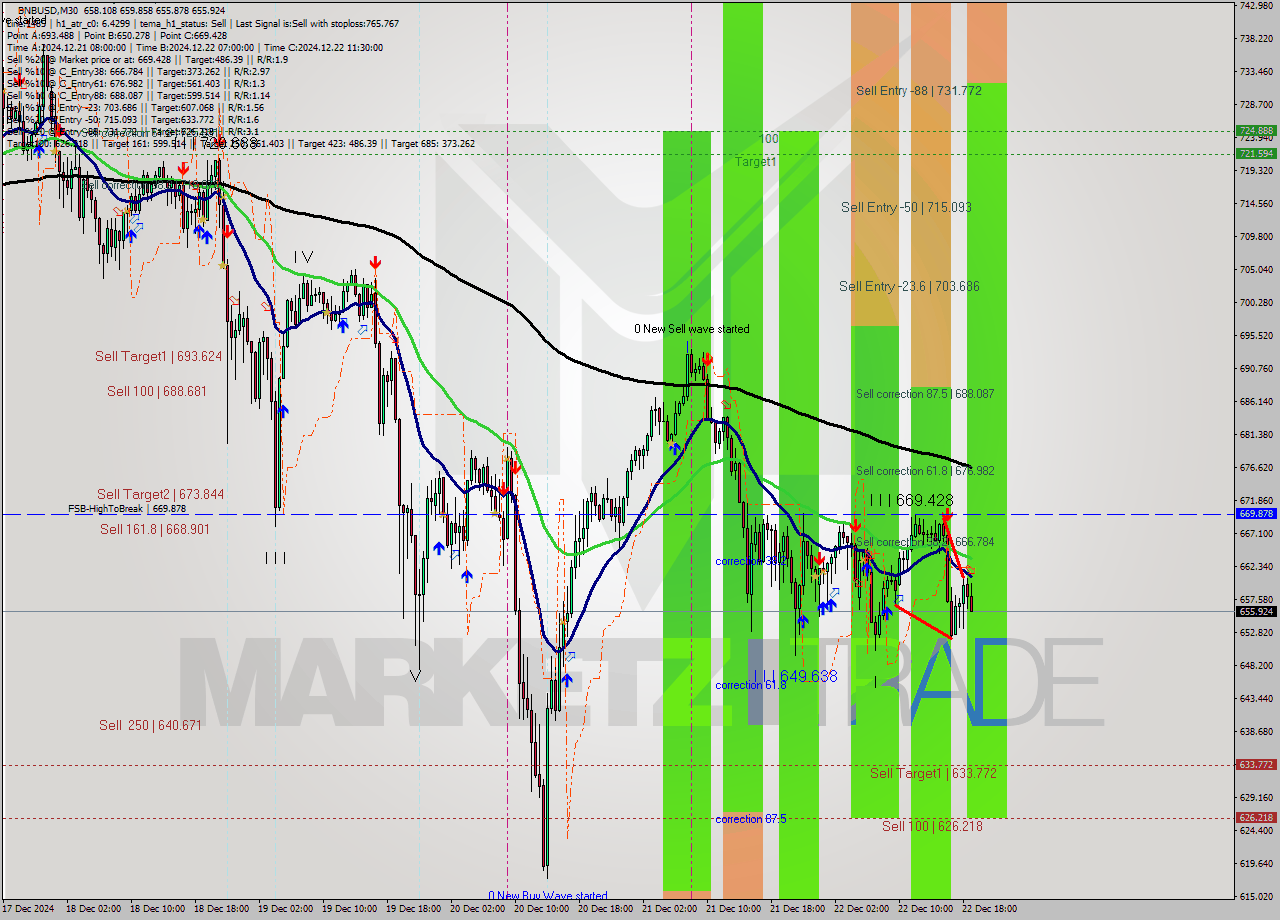Click the '21 Dec 02:00' time axis label
The width and height of the screenshot is (1280, 920).
point(669,909)
